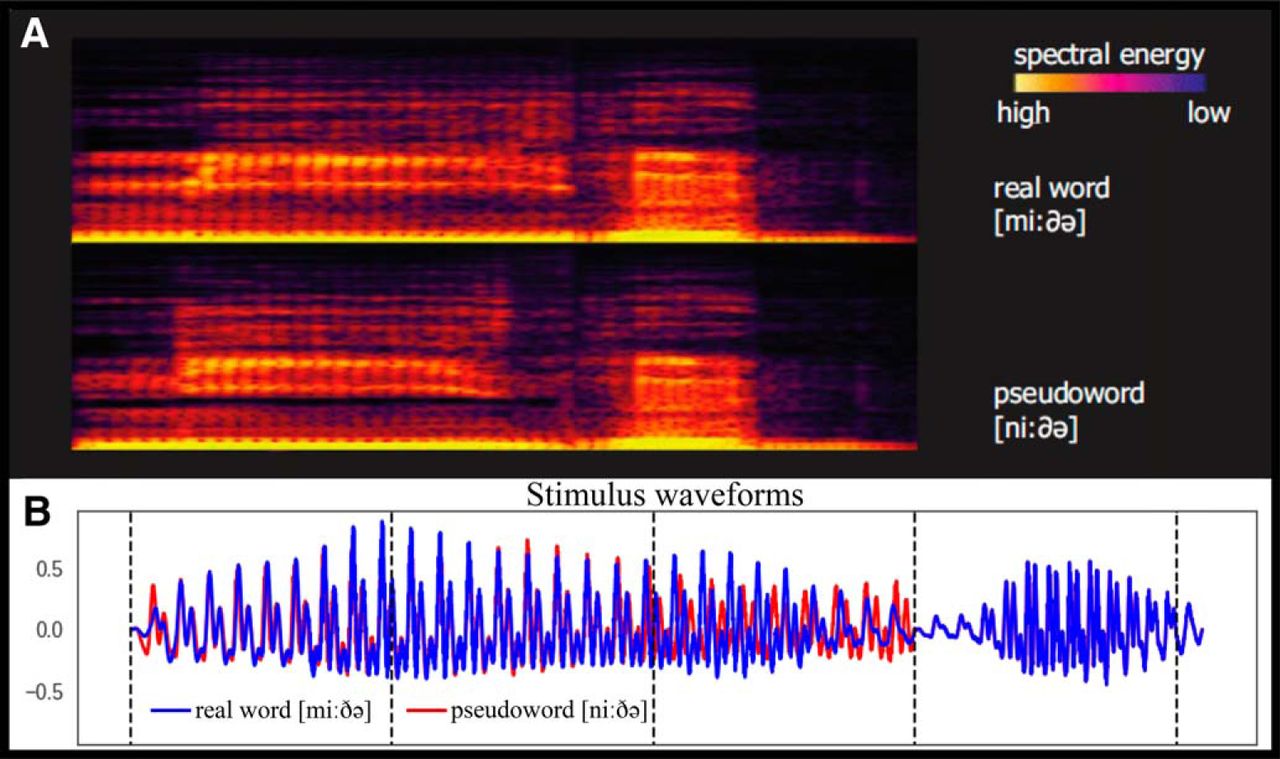This screenshot has height=759, width=1280.
Task: Click the red pseudoword legend line
Action: (x=427, y=711)
